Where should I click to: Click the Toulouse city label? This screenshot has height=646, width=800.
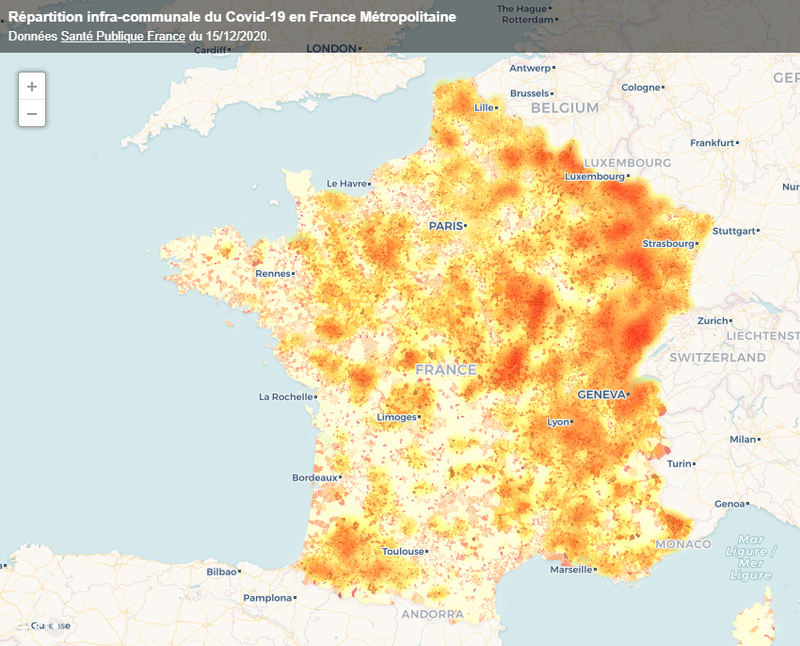click(403, 551)
